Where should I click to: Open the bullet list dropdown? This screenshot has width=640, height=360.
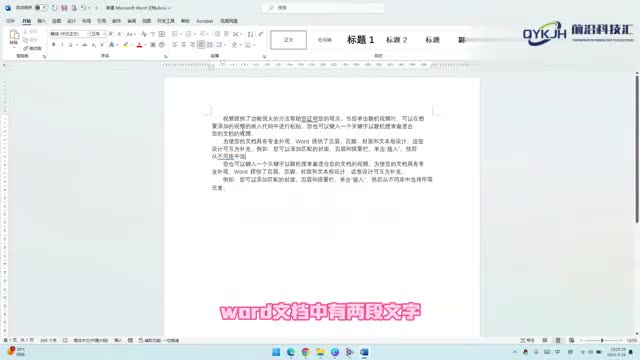tap(181, 34)
